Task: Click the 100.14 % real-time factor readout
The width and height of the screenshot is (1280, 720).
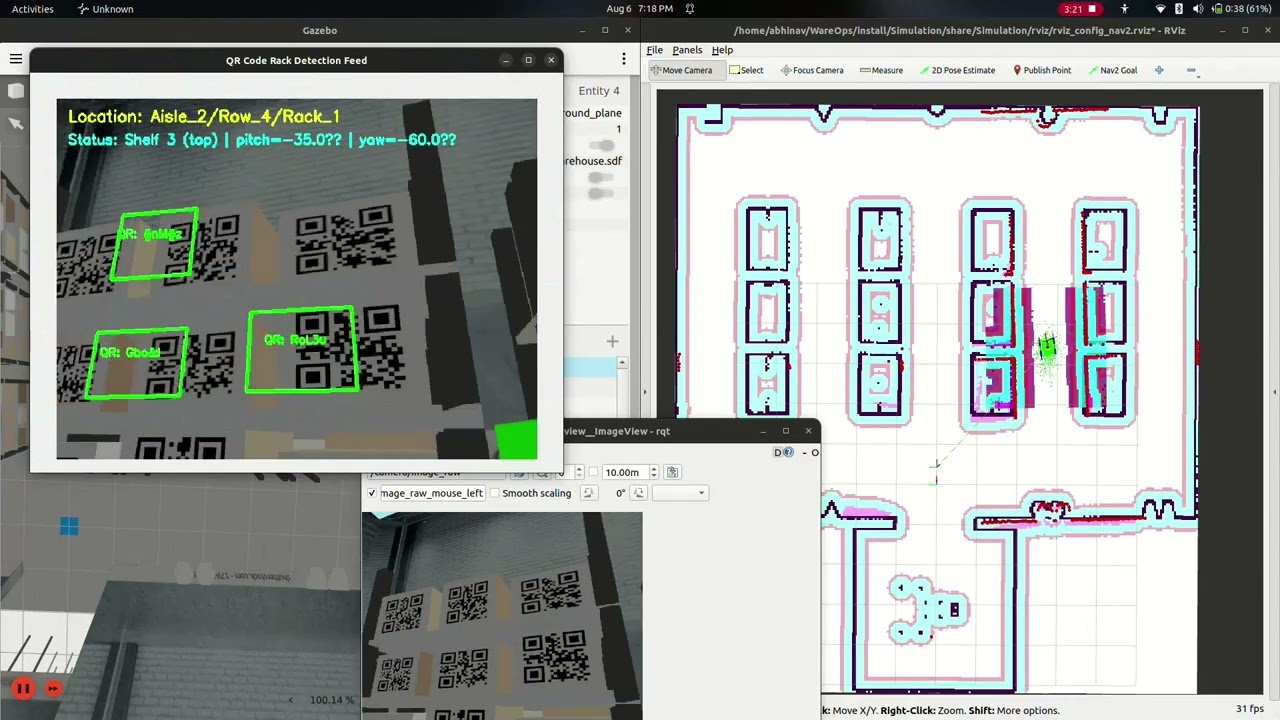Action: coord(332,700)
